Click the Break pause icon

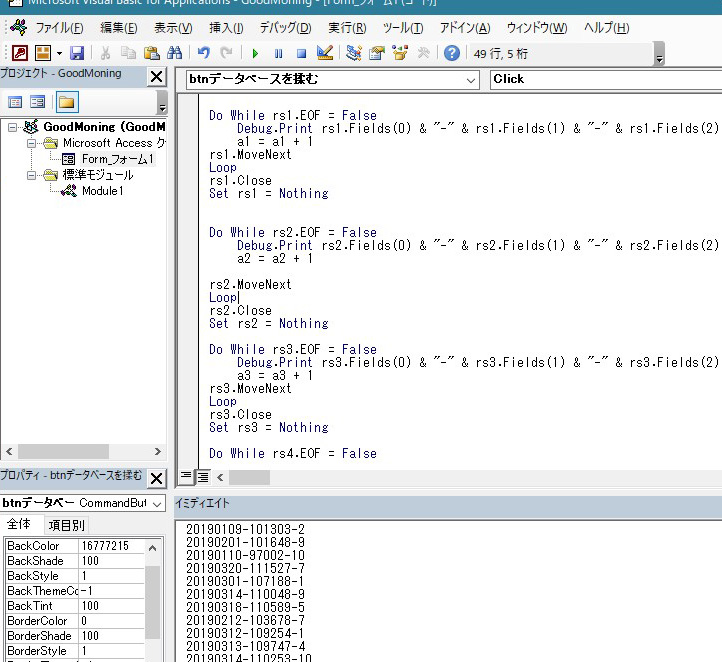coord(279,53)
